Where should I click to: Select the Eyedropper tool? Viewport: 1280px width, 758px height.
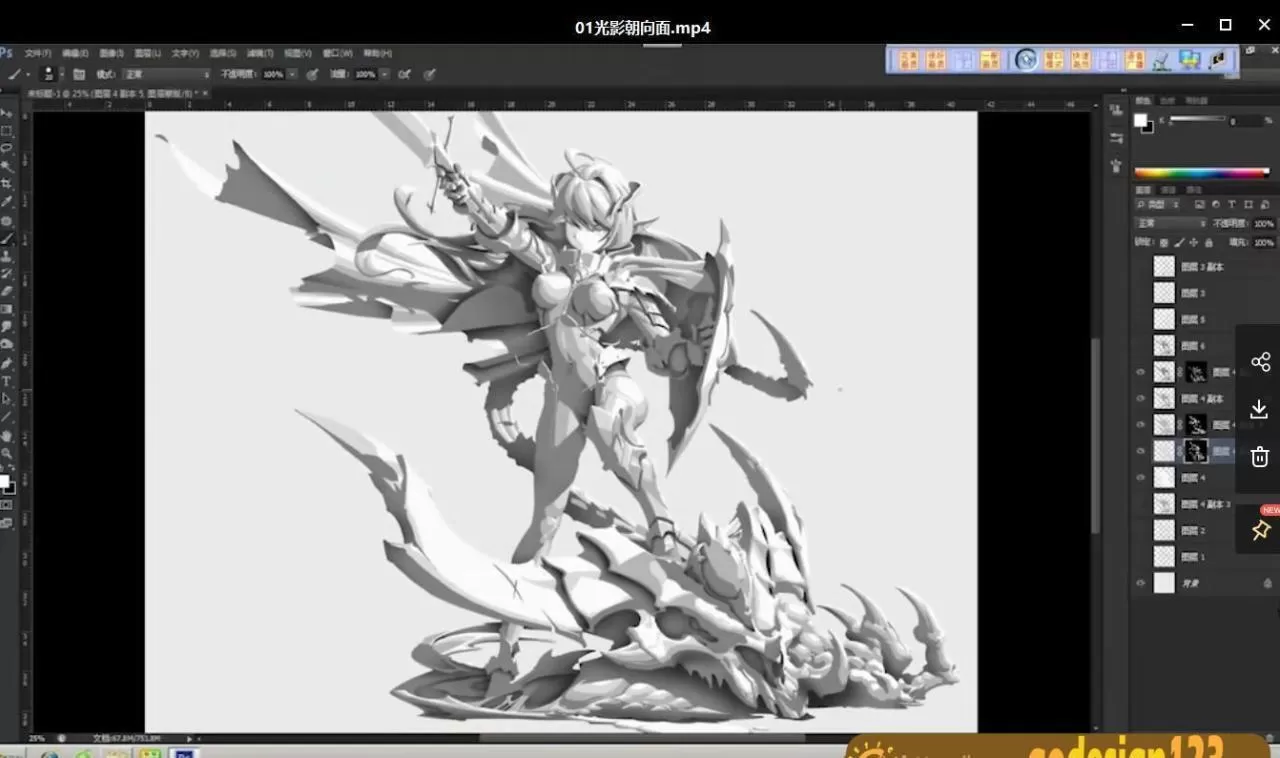click(7, 202)
